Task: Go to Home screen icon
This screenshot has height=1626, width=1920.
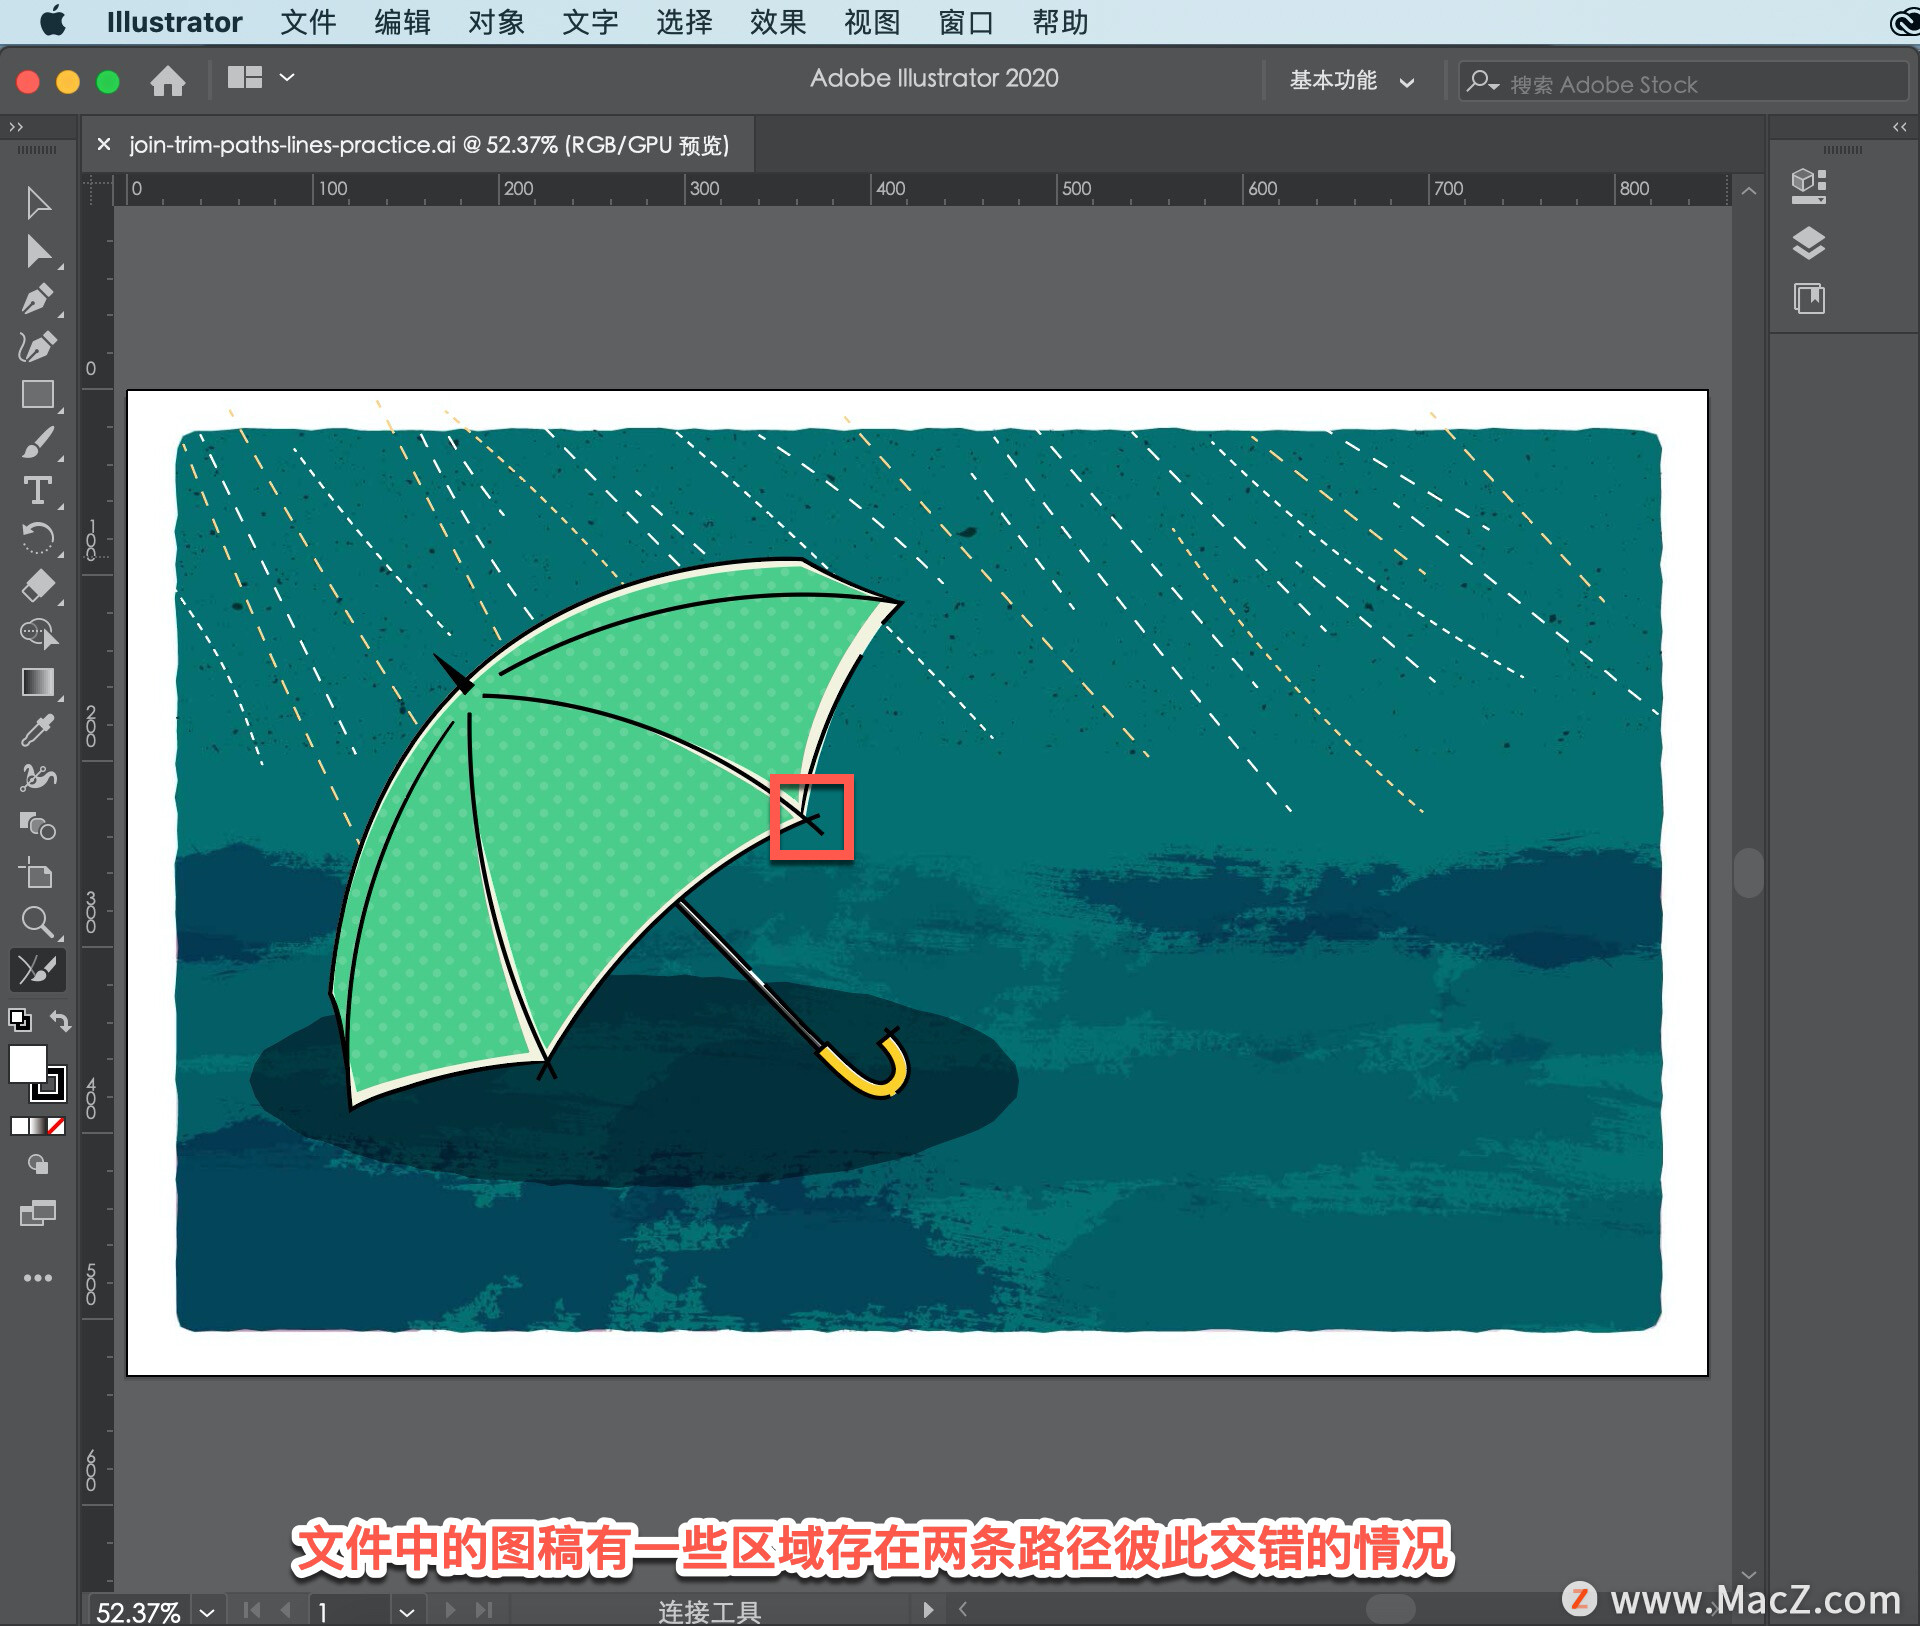Action: [168, 80]
